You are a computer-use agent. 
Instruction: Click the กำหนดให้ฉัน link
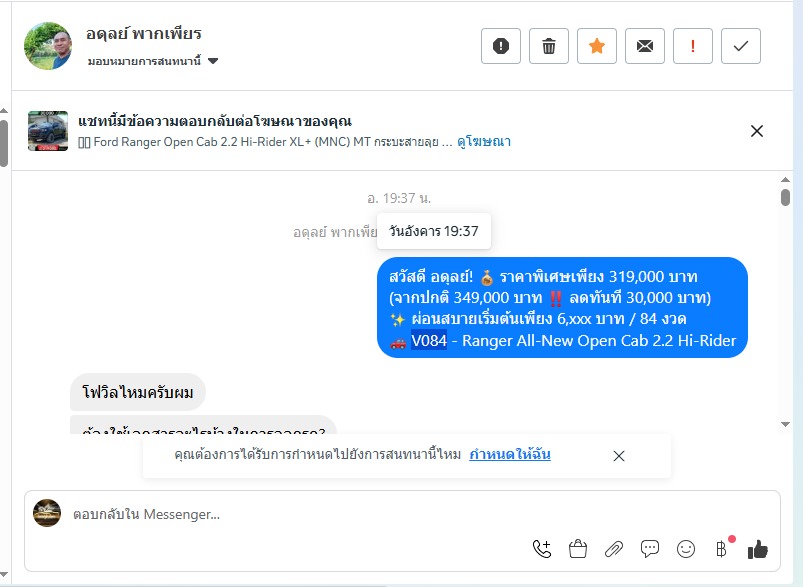(510, 454)
